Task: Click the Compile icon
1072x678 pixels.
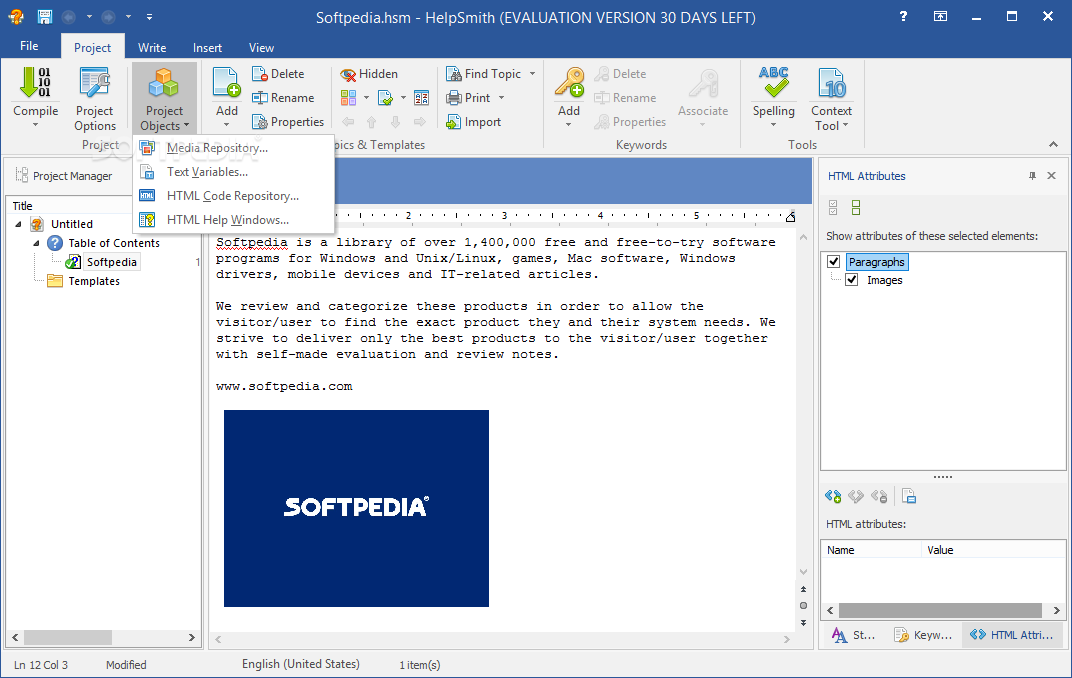Action: [35, 83]
